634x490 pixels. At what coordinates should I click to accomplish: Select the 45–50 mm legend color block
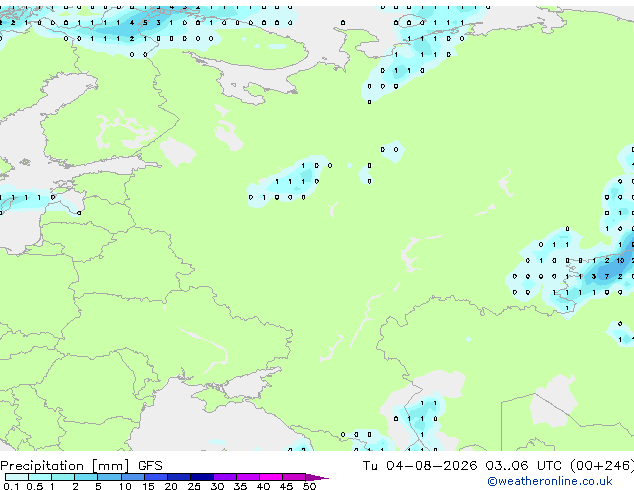tap(294, 477)
